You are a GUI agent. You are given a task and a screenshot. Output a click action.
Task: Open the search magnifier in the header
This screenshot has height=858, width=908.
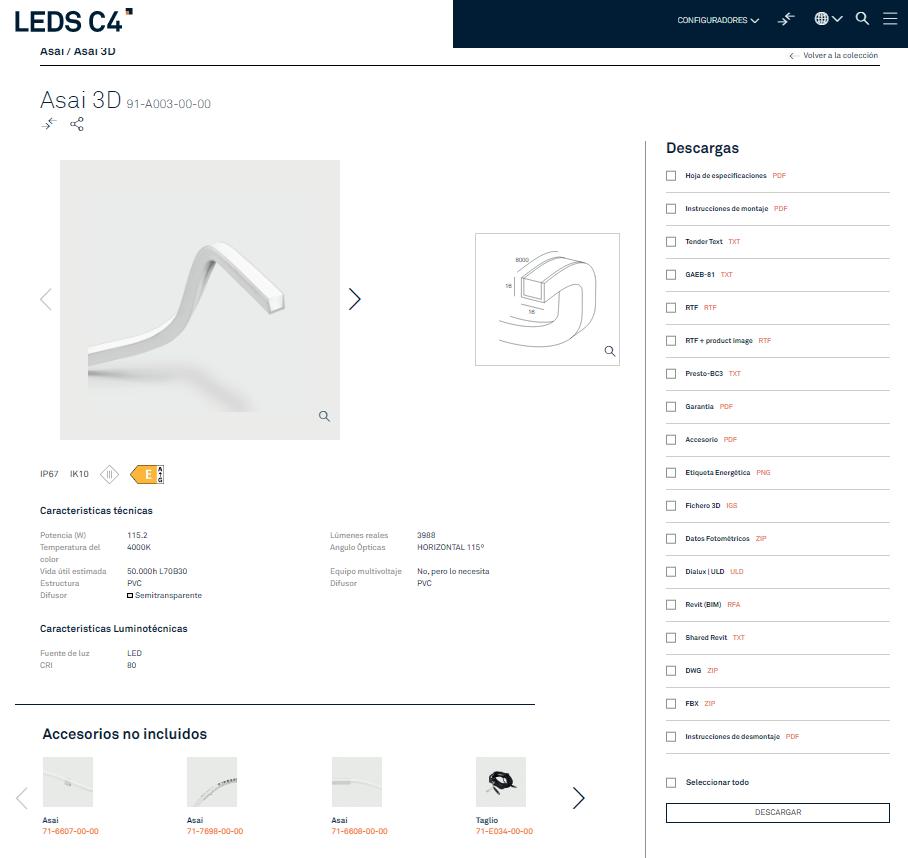tap(862, 19)
